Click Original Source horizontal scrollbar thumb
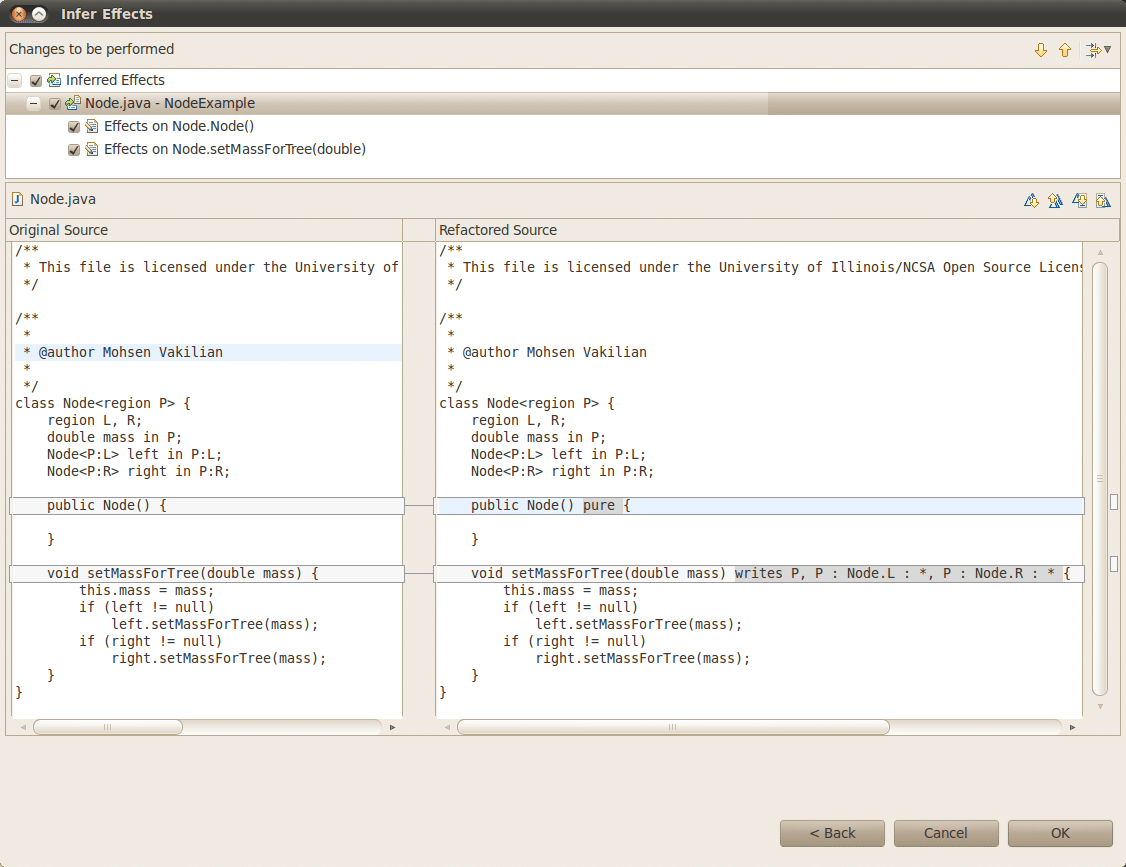1126x867 pixels. tap(108, 727)
